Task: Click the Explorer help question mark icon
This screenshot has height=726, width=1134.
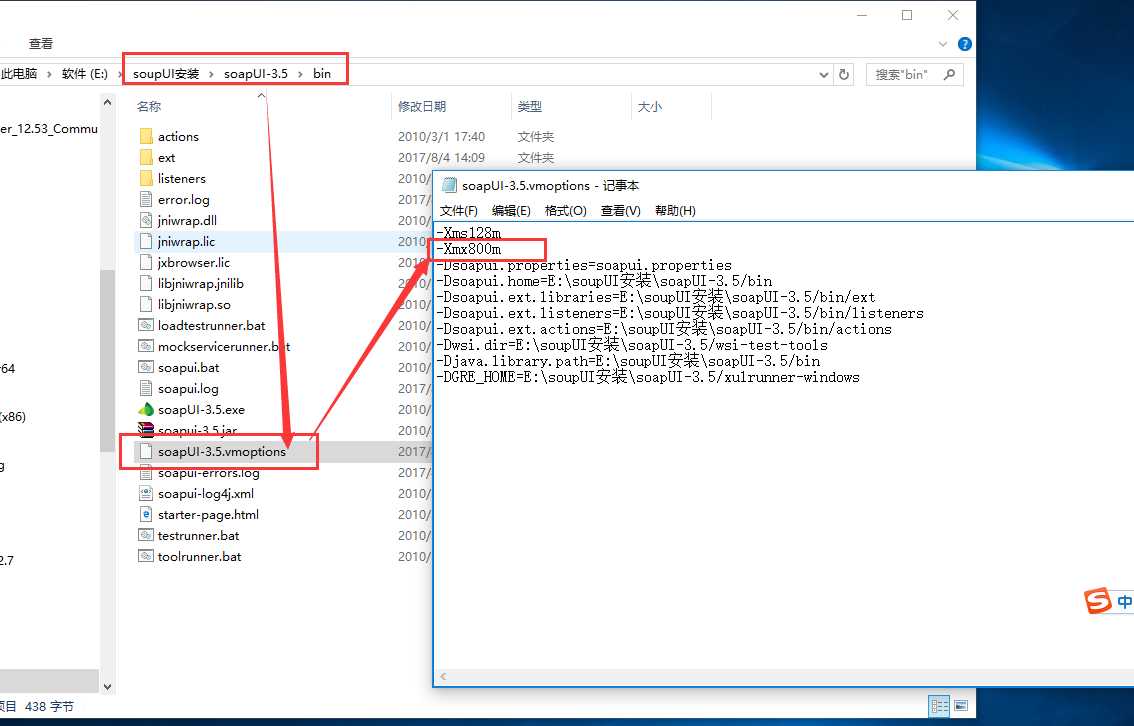Action: click(965, 44)
